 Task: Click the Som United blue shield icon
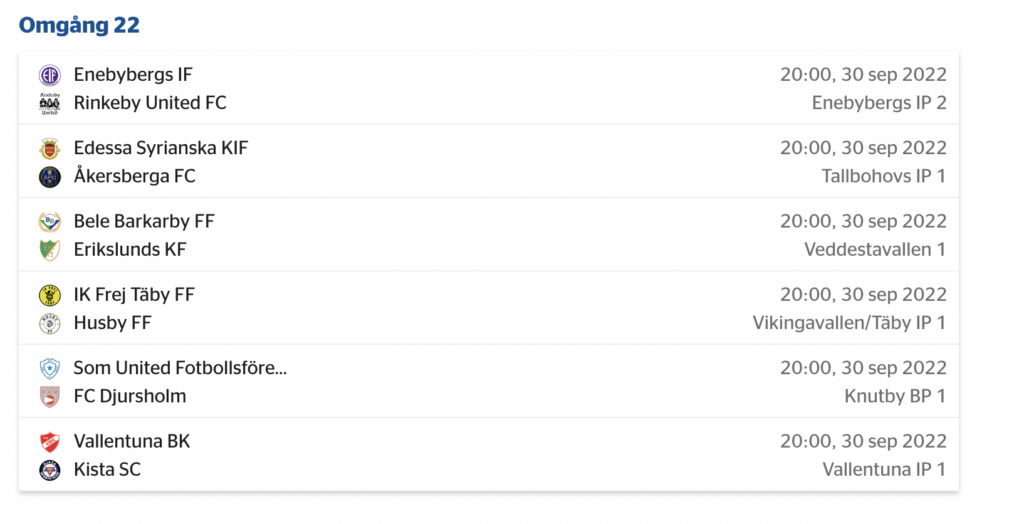click(x=50, y=368)
